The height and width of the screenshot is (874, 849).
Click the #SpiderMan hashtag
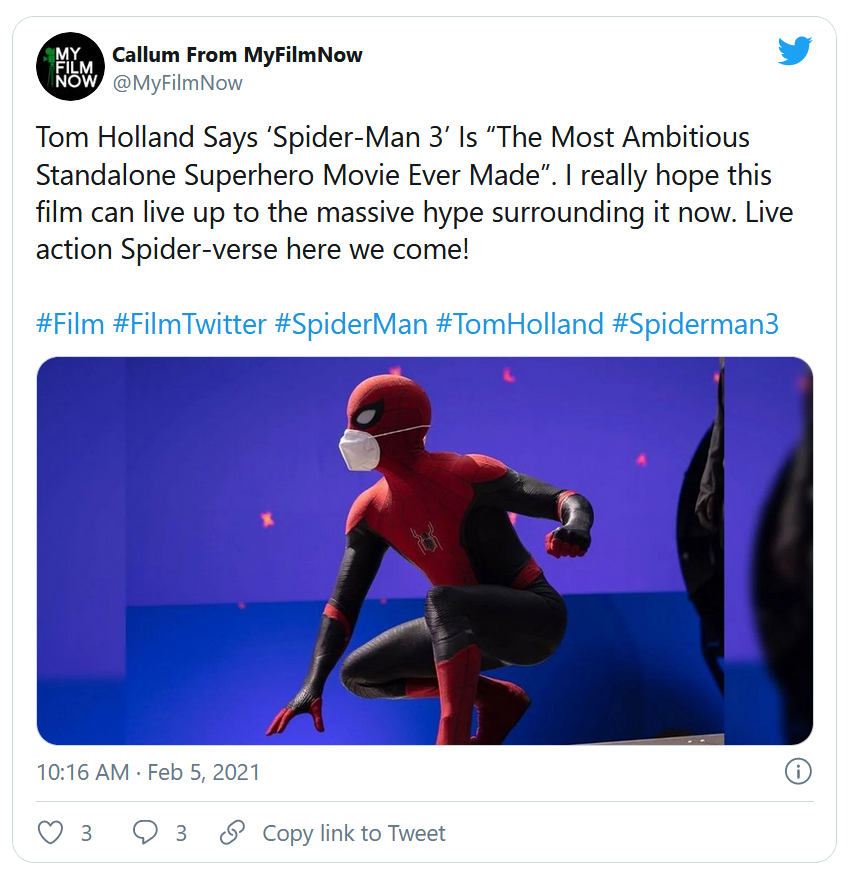[x=351, y=324]
